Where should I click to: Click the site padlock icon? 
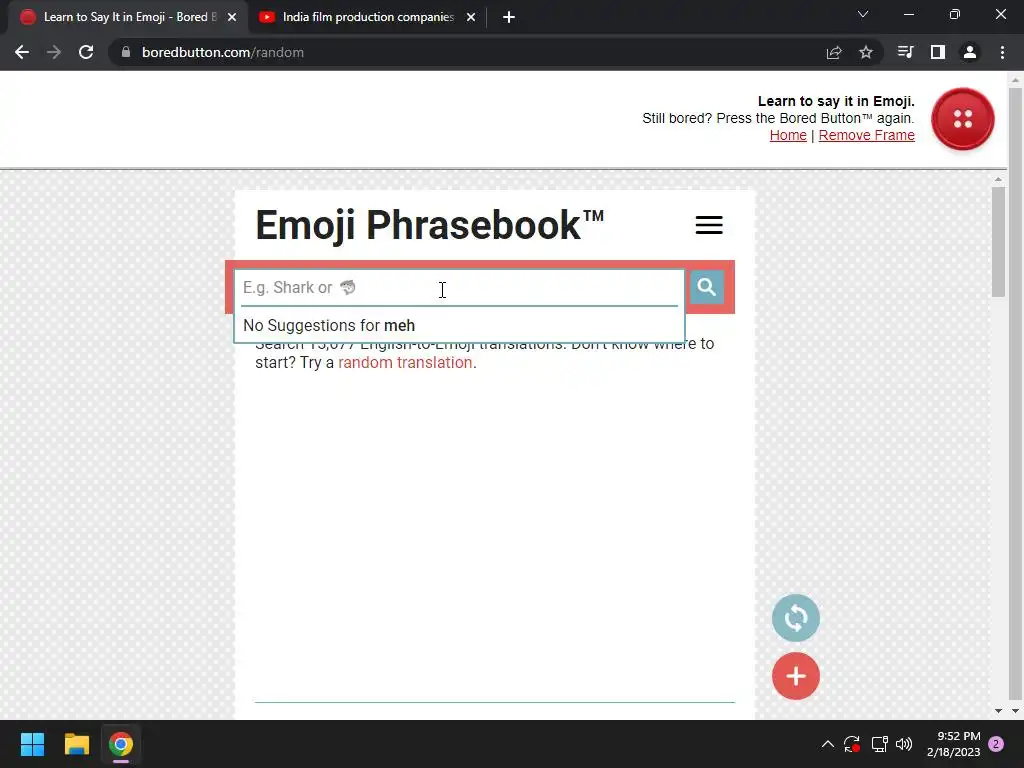[125, 52]
